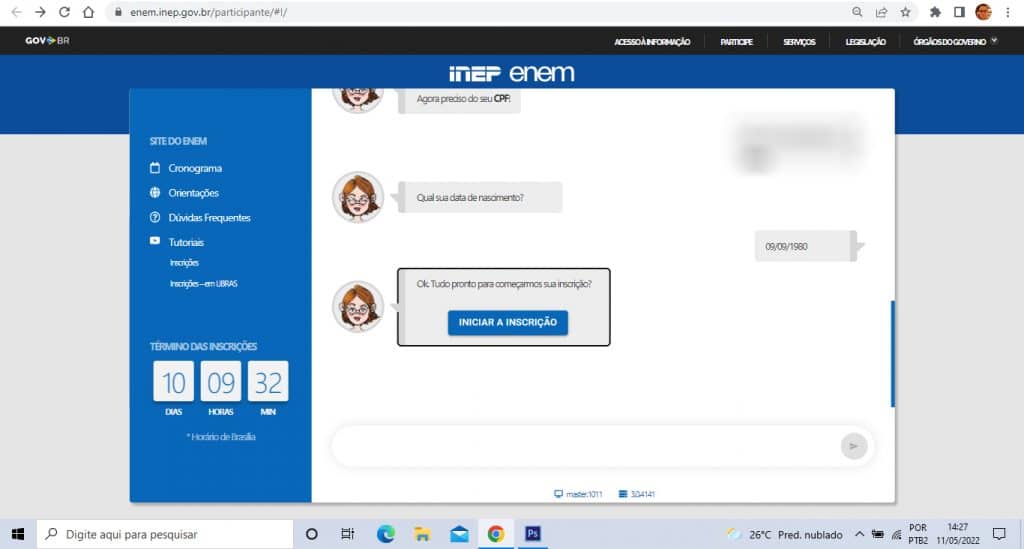Open Acesso à Informação menu

[x=652, y=42]
